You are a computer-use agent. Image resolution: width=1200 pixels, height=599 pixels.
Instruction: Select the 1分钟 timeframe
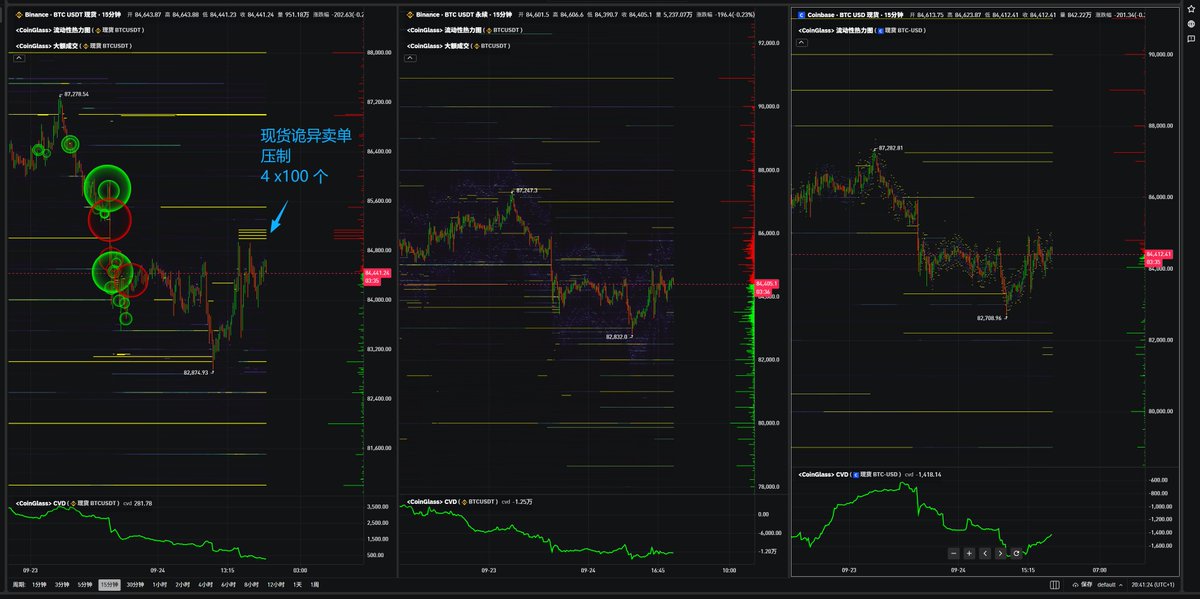[x=40, y=584]
